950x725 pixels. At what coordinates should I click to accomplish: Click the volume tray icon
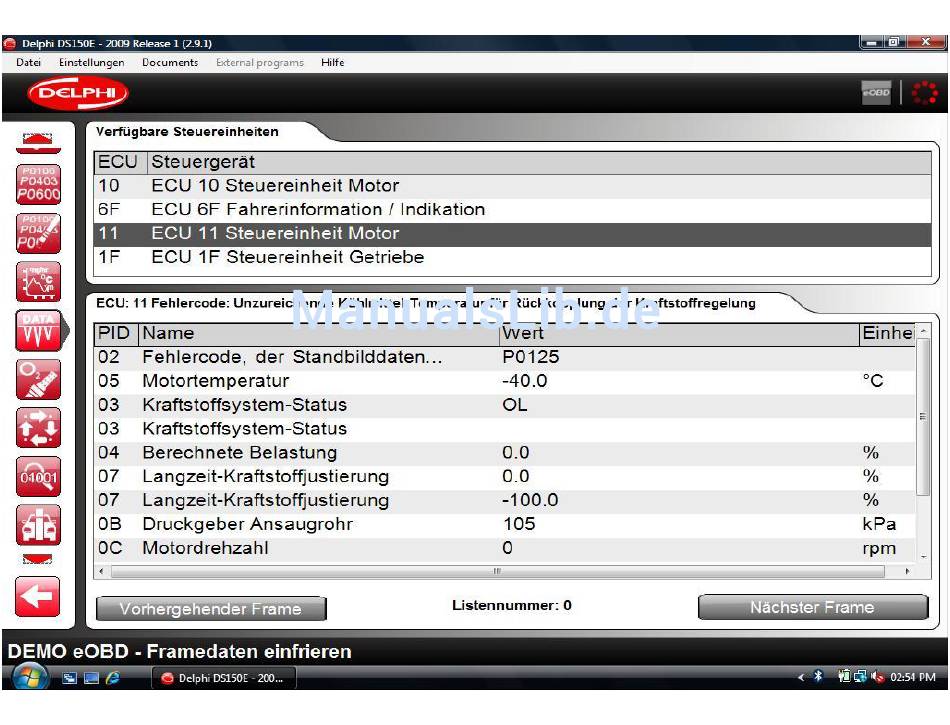(x=877, y=677)
